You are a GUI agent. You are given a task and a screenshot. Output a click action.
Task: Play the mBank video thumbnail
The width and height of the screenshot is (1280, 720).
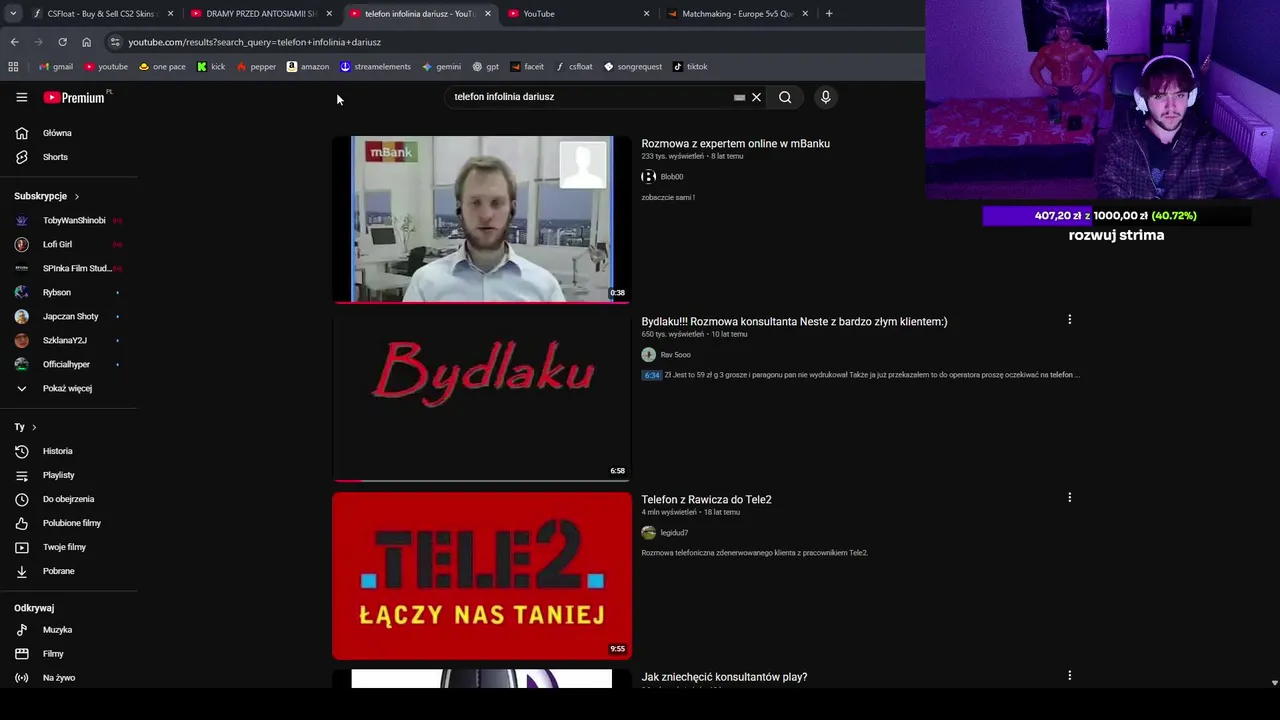(481, 219)
